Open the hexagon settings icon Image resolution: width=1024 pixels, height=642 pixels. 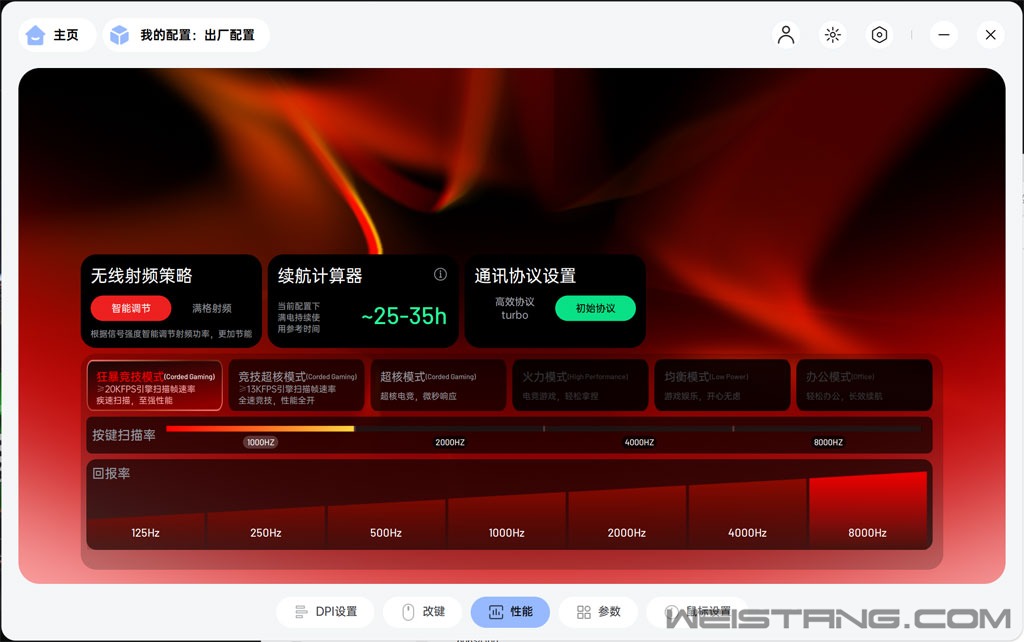pyautogui.click(x=880, y=35)
